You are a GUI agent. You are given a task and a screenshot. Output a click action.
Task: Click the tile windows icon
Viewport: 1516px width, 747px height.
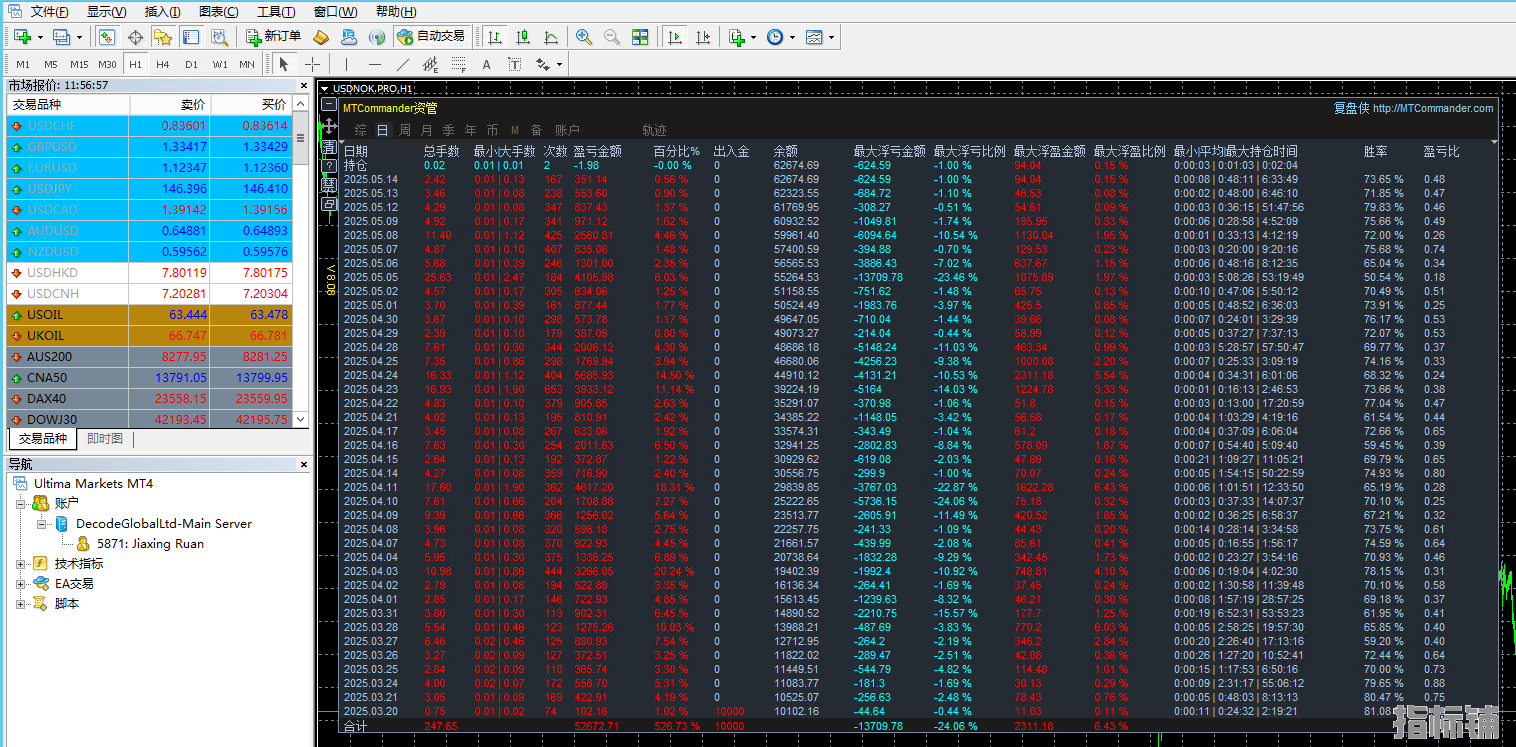pos(640,37)
